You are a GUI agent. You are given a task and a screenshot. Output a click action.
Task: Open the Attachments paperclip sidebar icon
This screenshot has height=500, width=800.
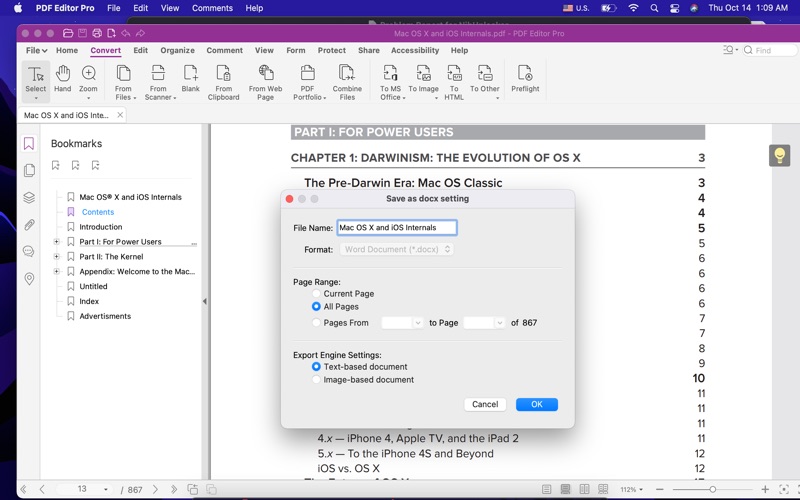pyautogui.click(x=29, y=224)
